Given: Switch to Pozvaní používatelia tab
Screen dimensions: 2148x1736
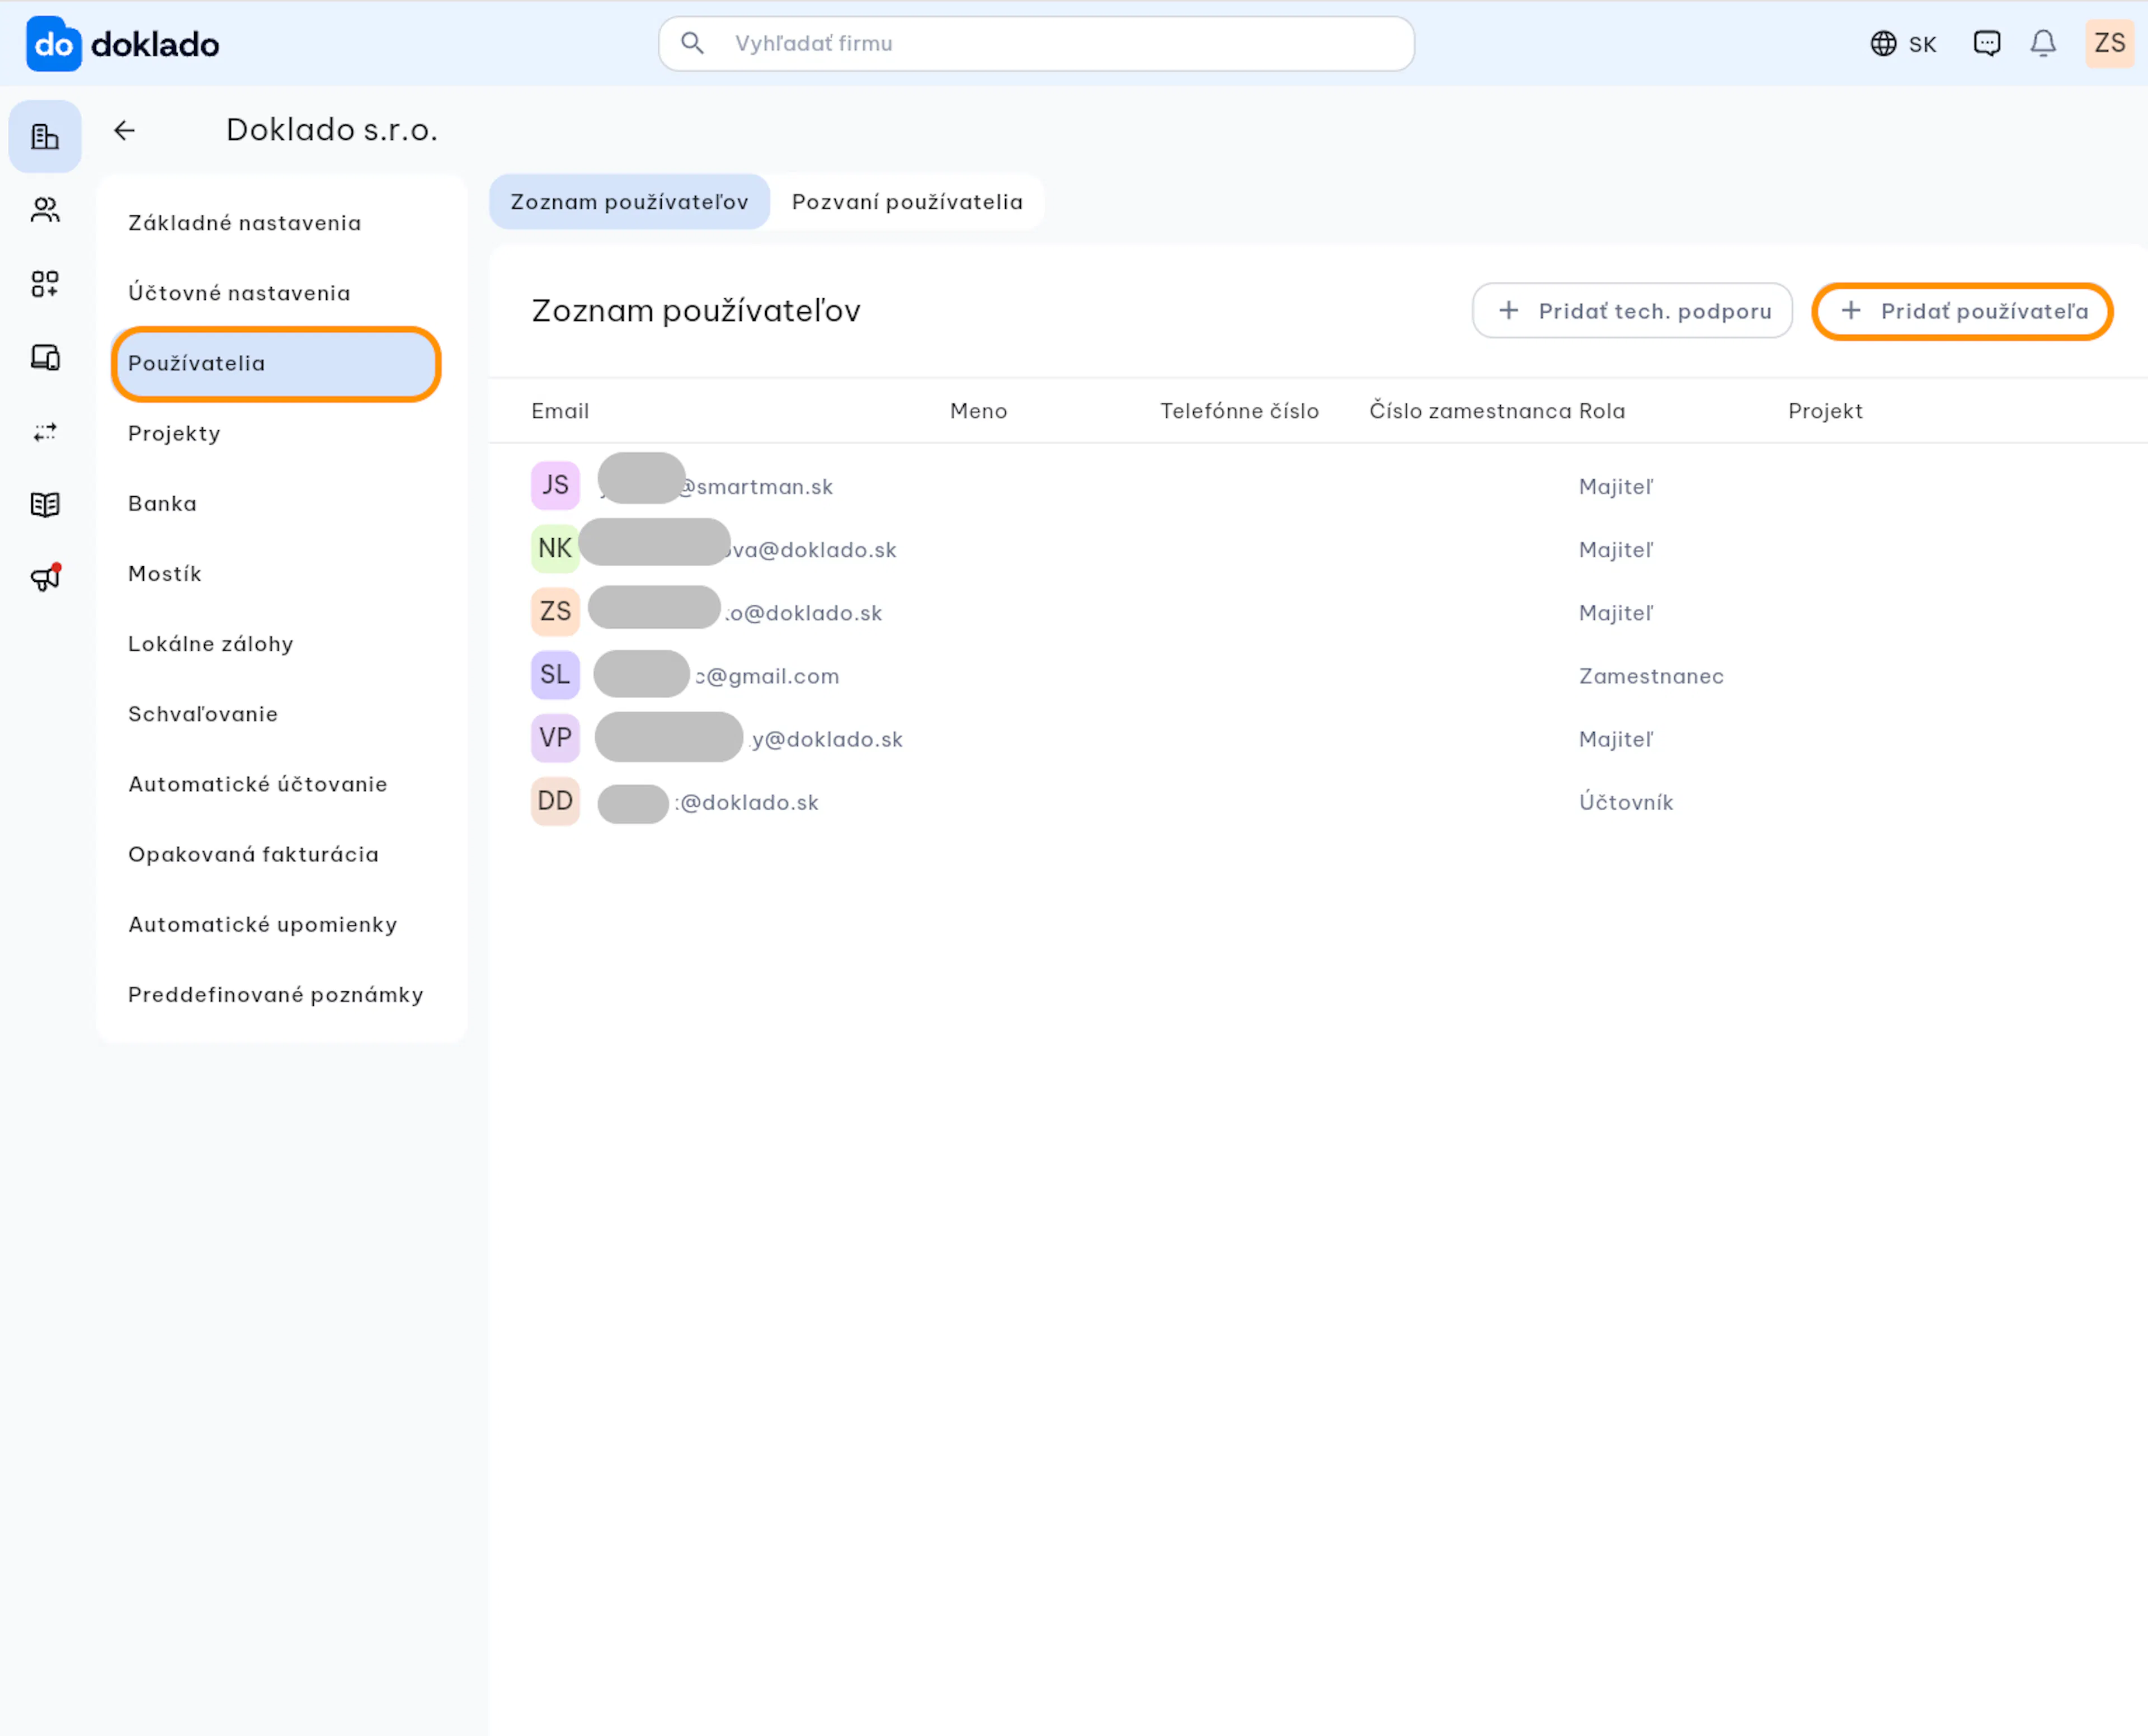Looking at the screenshot, I should 907,202.
